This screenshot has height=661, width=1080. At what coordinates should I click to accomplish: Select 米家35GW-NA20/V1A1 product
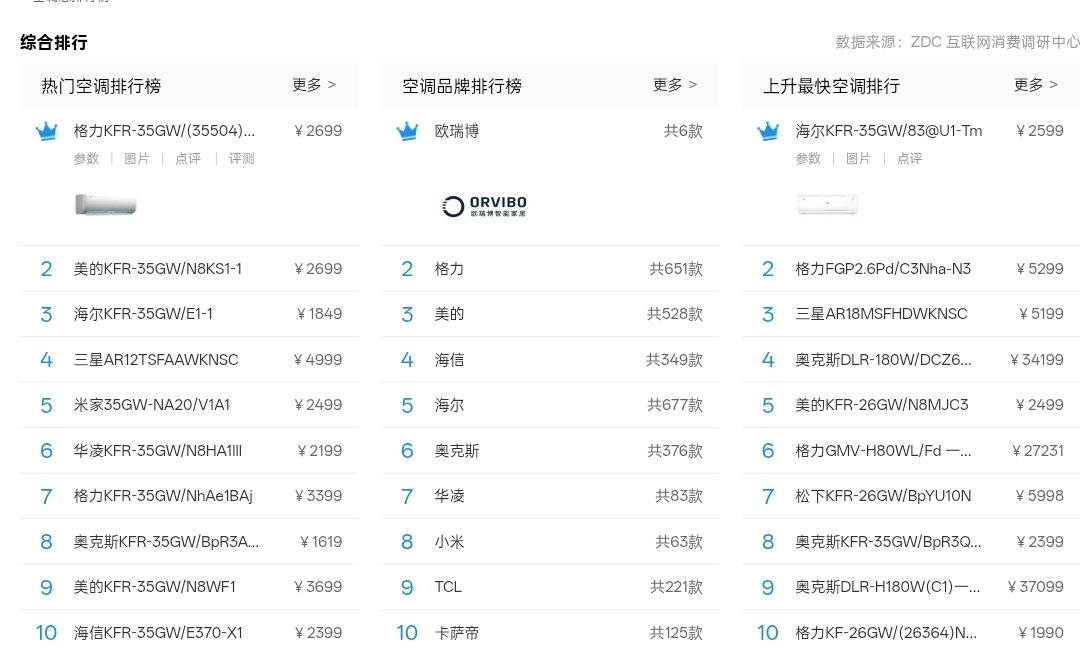point(152,405)
